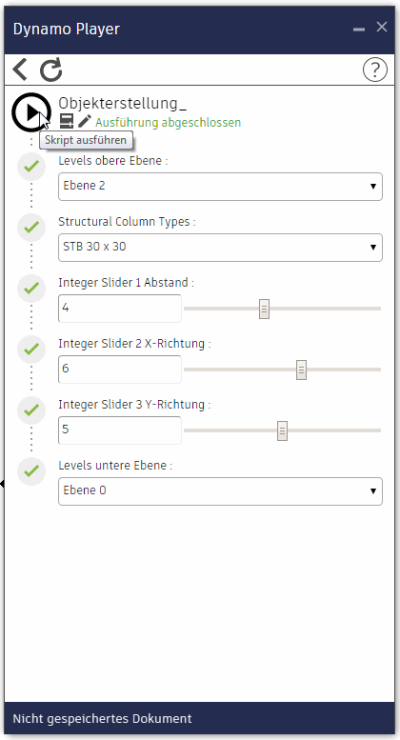
Task: Expand the Structural Column Types dropdown
Action: 220,247
